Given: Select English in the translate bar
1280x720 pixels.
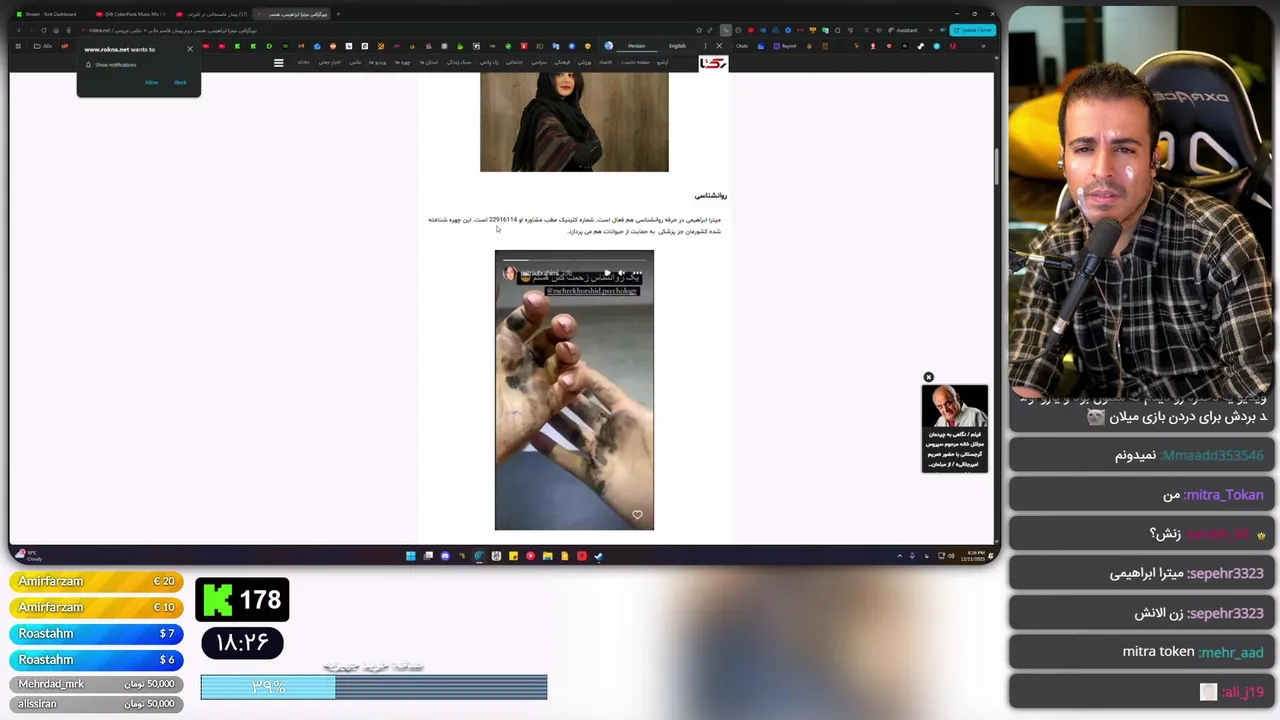Looking at the screenshot, I should pyautogui.click(x=677, y=46).
